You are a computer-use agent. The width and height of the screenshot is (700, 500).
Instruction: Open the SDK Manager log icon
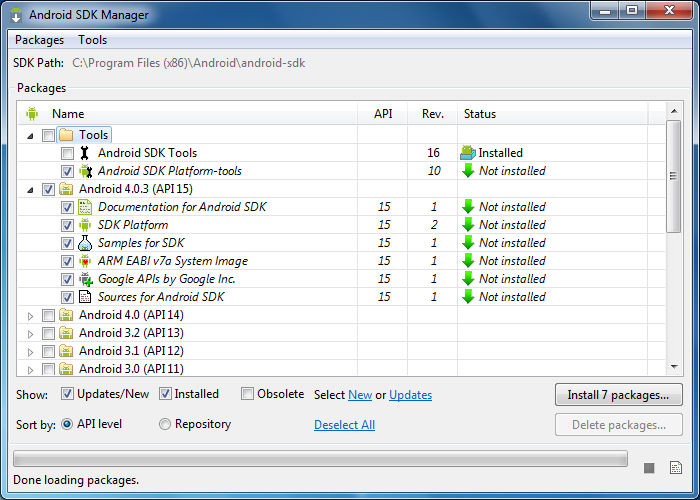(x=675, y=467)
